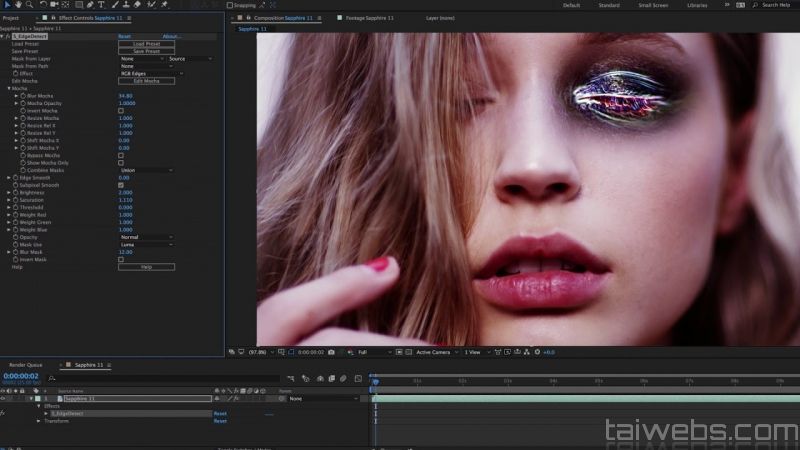
Task: Open the Project panel tab
Action: click(12, 18)
